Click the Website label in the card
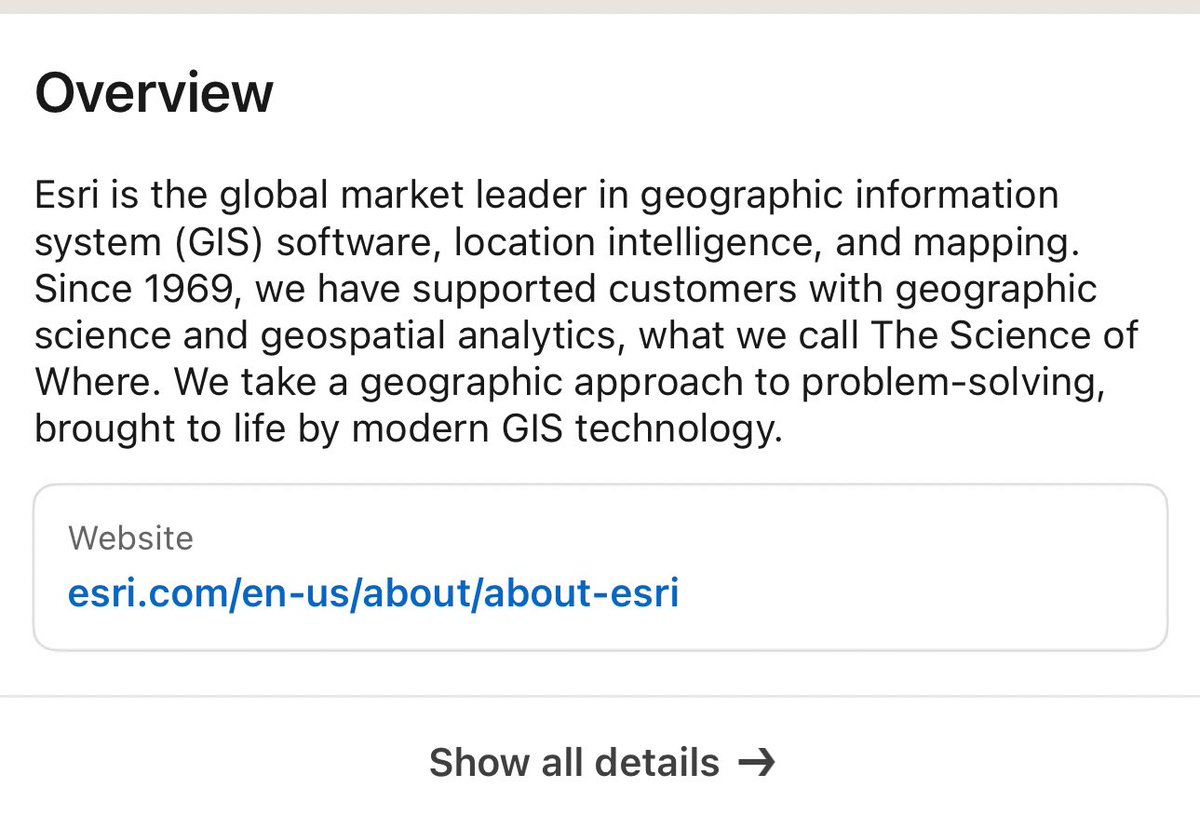 click(130, 538)
